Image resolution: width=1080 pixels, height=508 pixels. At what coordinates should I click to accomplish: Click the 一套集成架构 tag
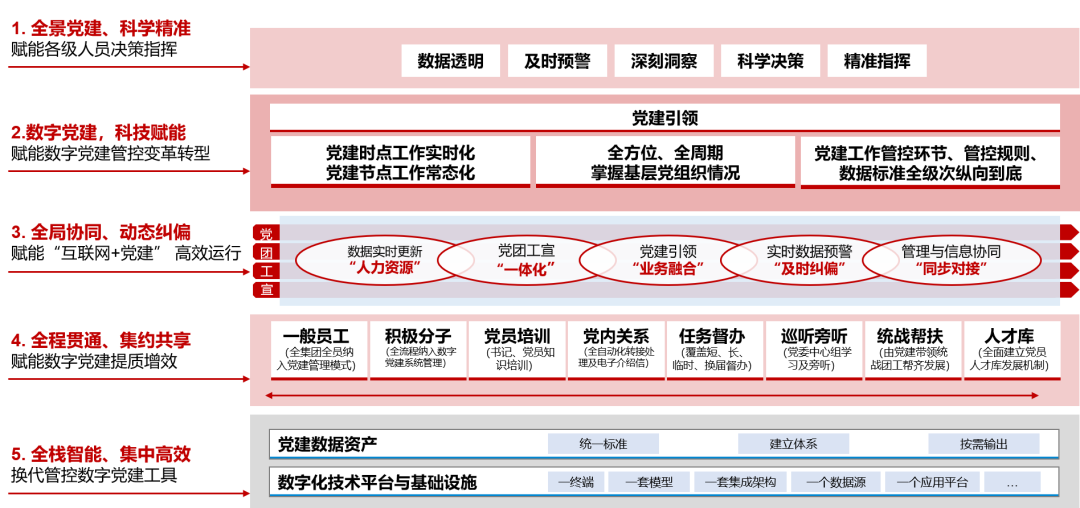[740, 482]
